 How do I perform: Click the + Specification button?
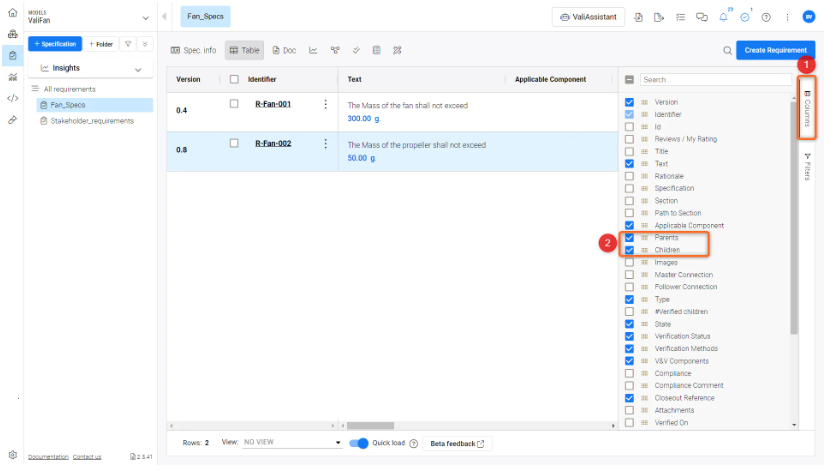[x=55, y=44]
